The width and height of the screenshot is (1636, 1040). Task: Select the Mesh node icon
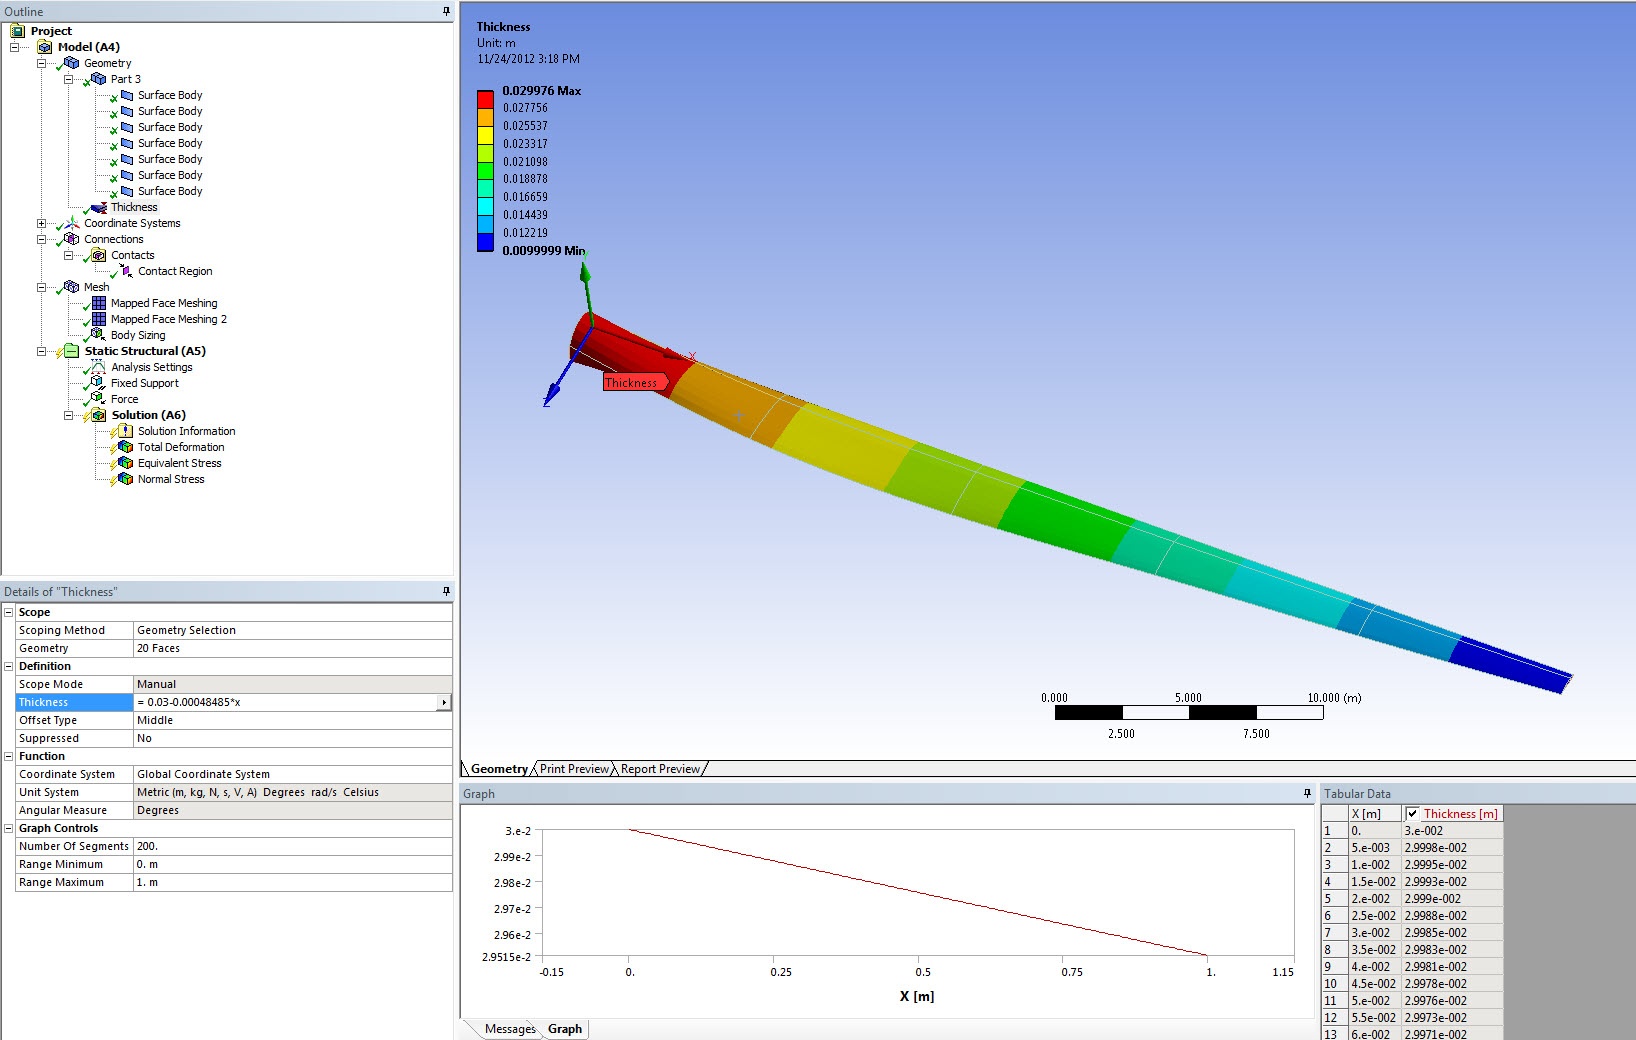point(72,287)
